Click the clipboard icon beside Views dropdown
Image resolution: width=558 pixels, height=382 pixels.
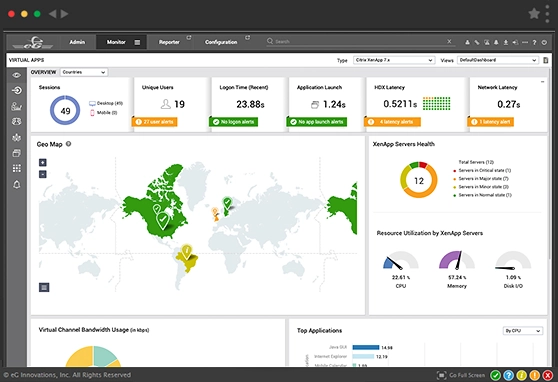[x=546, y=60]
